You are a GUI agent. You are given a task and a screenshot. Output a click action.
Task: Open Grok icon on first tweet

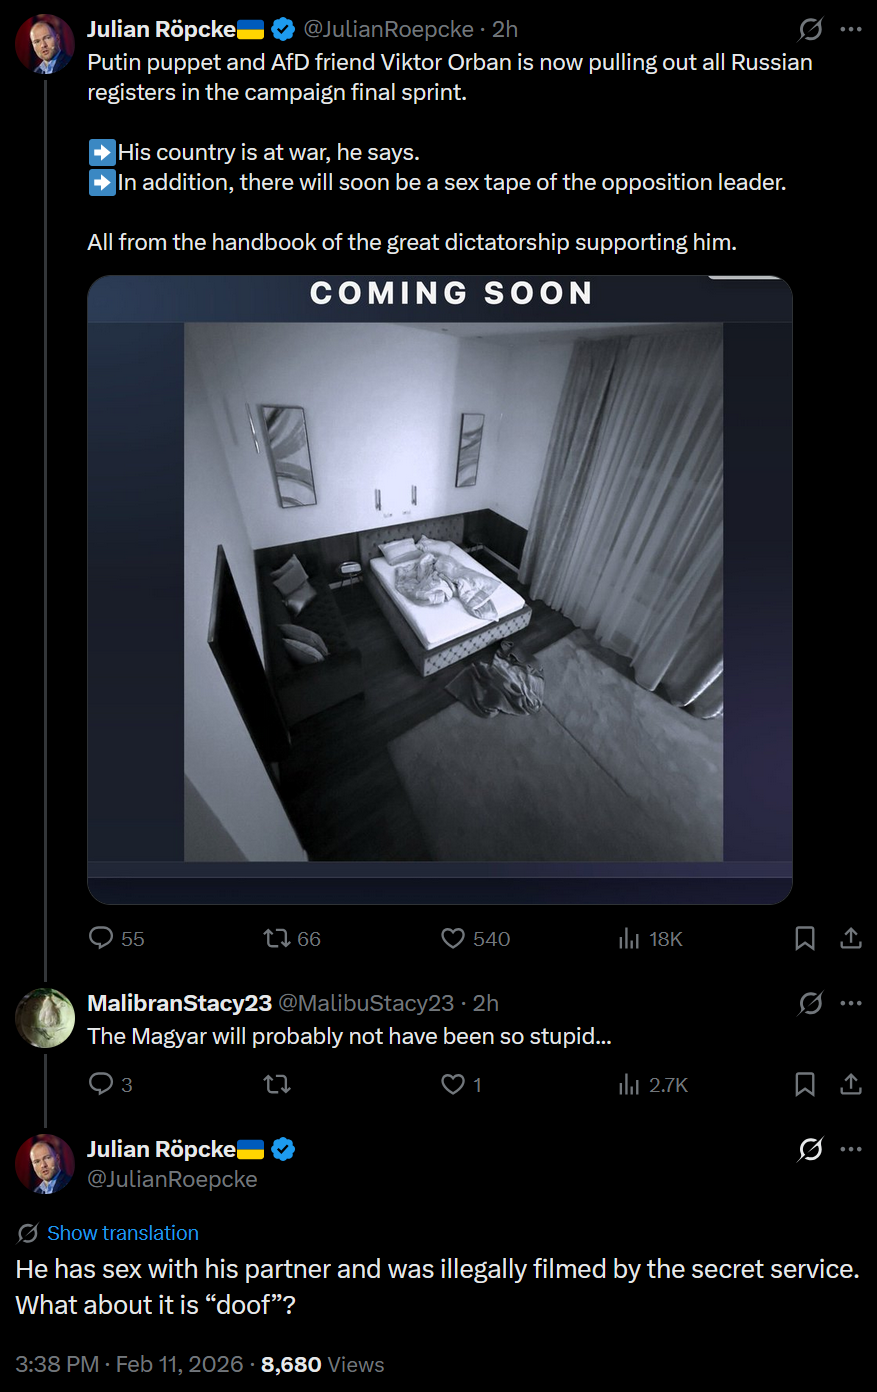811,29
